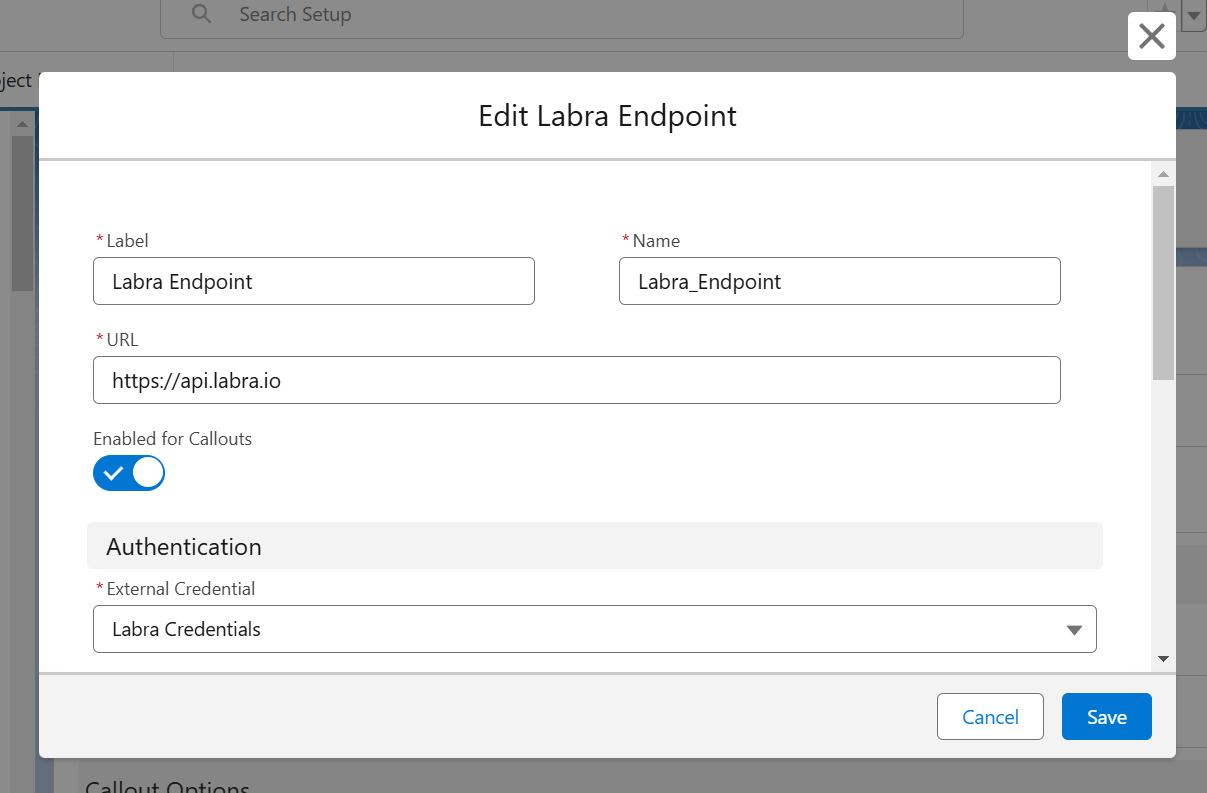
Task: Click the Save button
Action: coord(1107,717)
